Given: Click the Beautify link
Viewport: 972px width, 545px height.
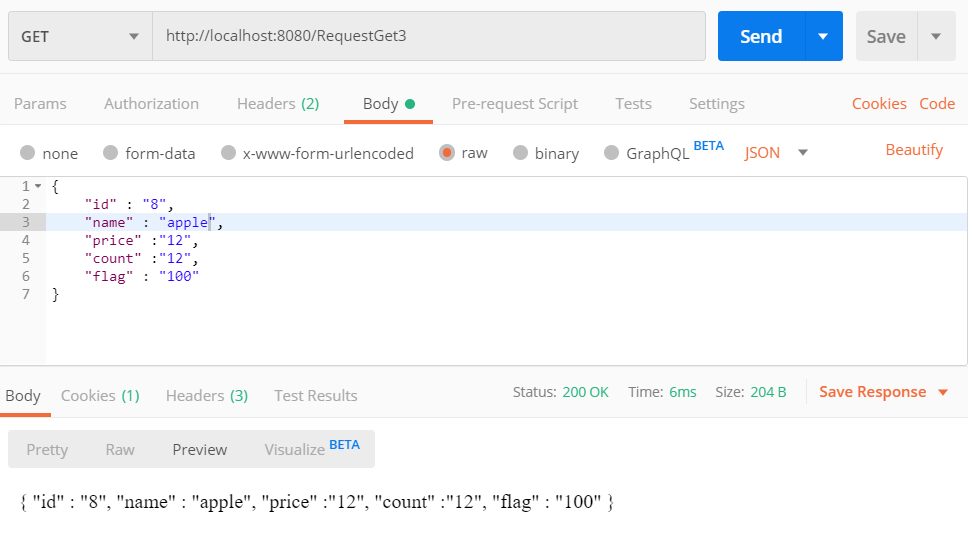Looking at the screenshot, I should [x=914, y=150].
